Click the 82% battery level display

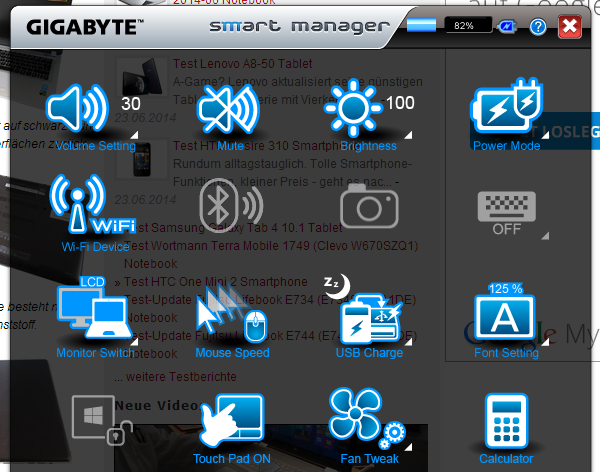pyautogui.click(x=468, y=26)
